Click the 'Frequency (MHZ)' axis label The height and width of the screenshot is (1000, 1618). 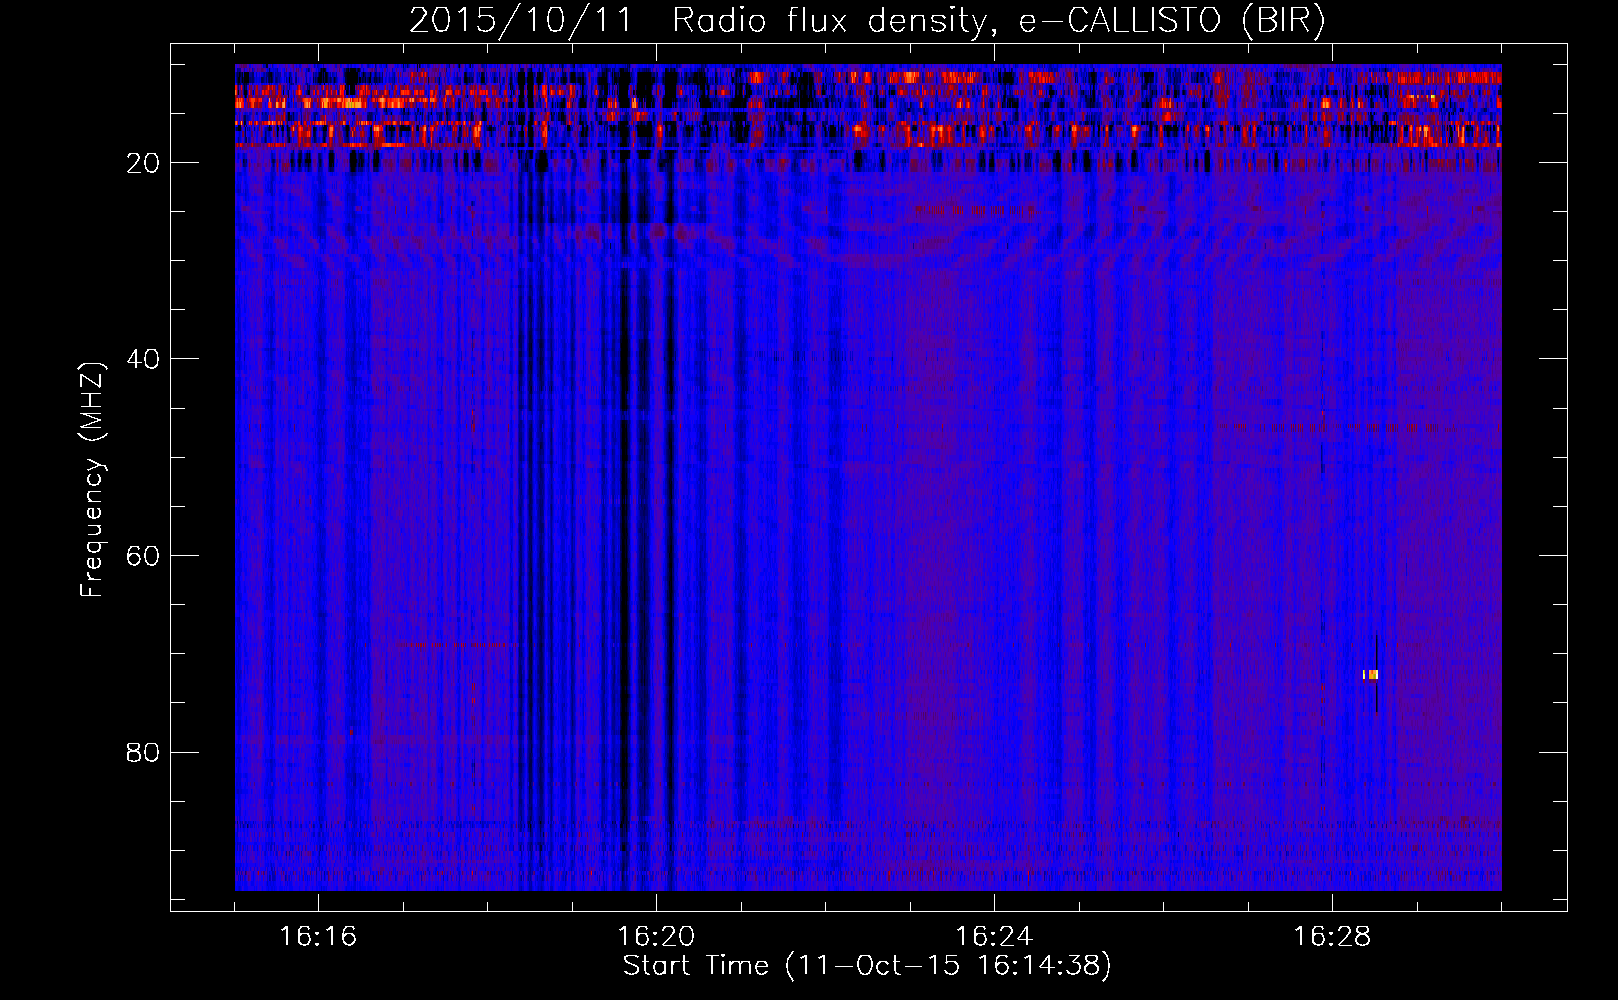coord(91,480)
